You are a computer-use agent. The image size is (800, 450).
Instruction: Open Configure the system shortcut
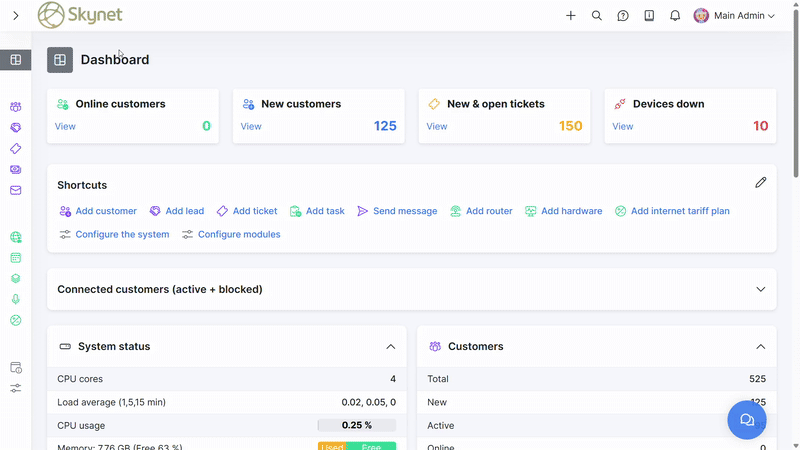click(114, 234)
